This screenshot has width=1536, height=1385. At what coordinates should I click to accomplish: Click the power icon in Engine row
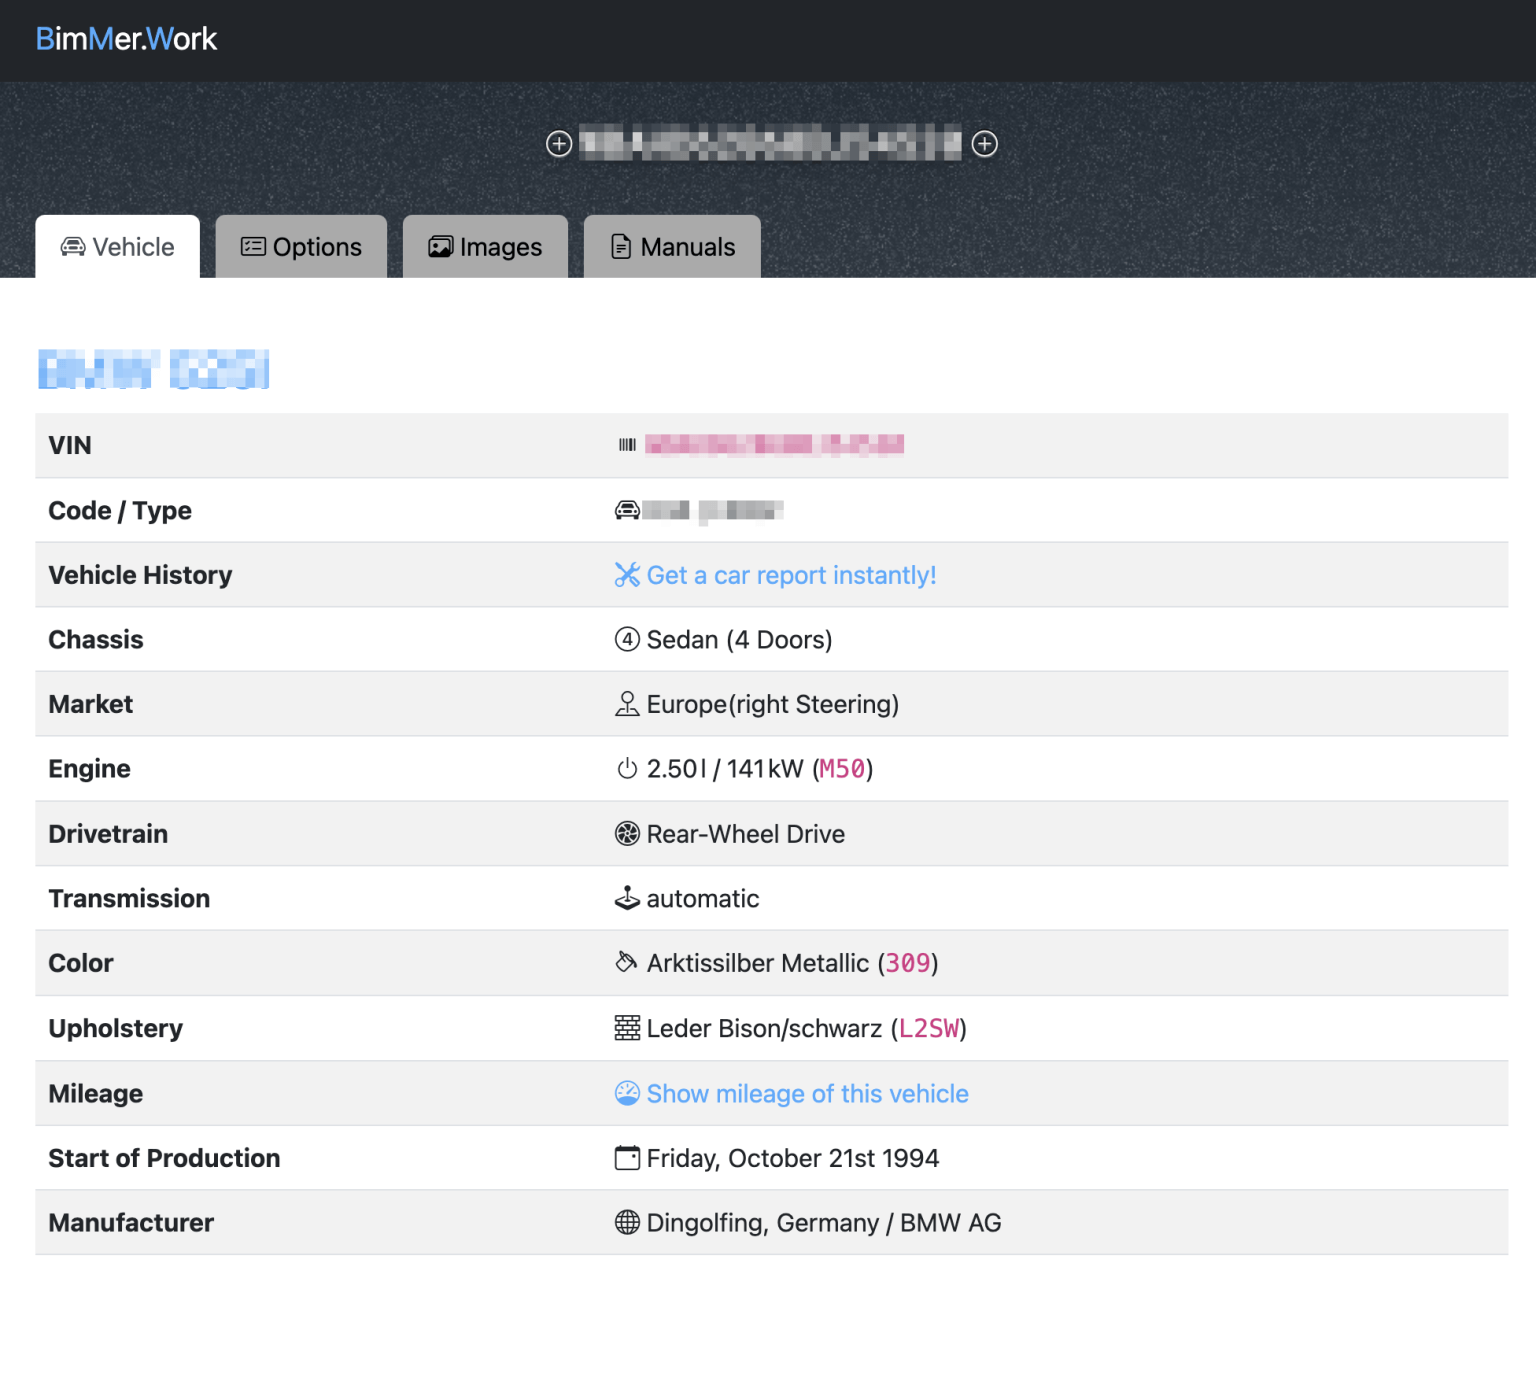[x=627, y=769]
